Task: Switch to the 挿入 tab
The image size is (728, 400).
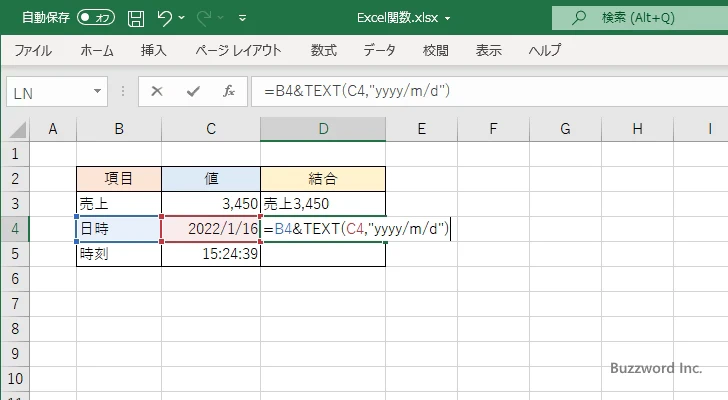Action: click(154, 50)
